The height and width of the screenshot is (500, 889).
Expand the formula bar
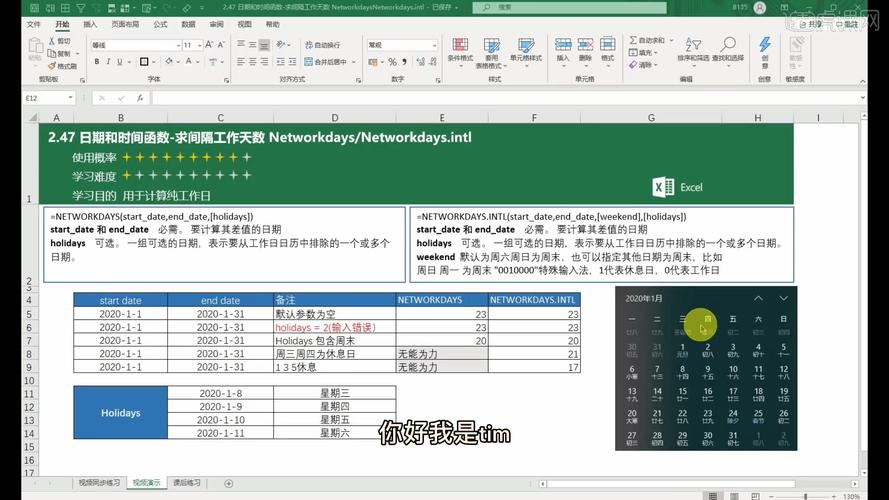[862, 98]
